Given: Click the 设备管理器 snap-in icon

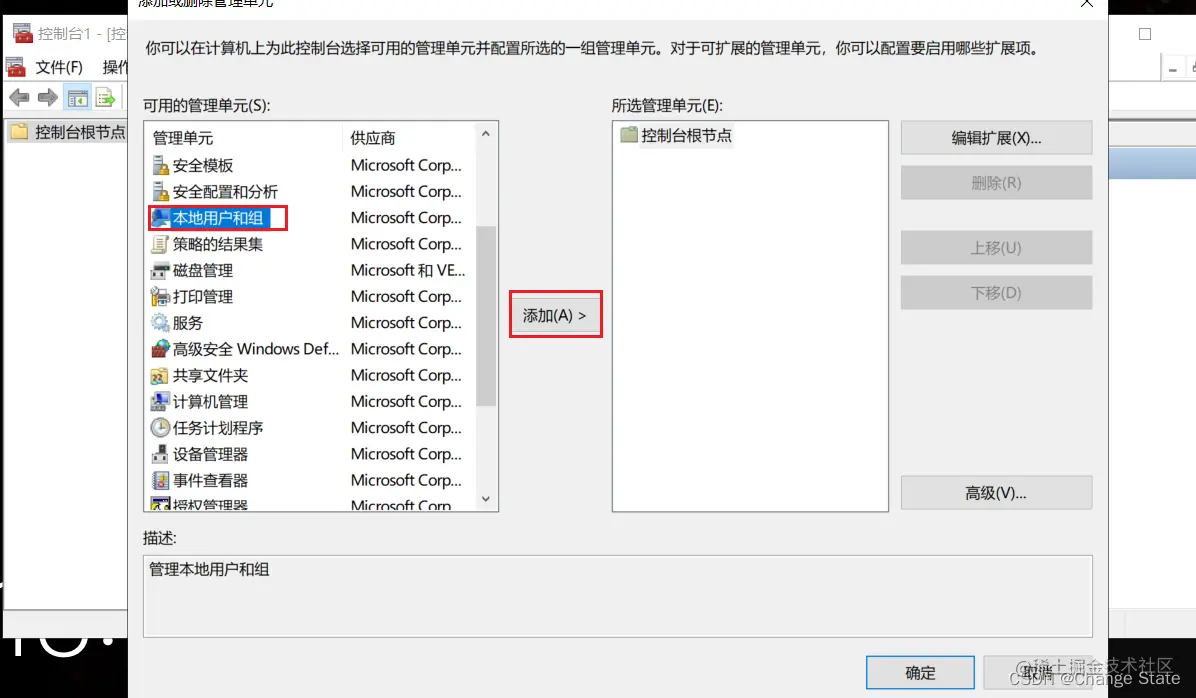Looking at the screenshot, I should [x=159, y=454].
